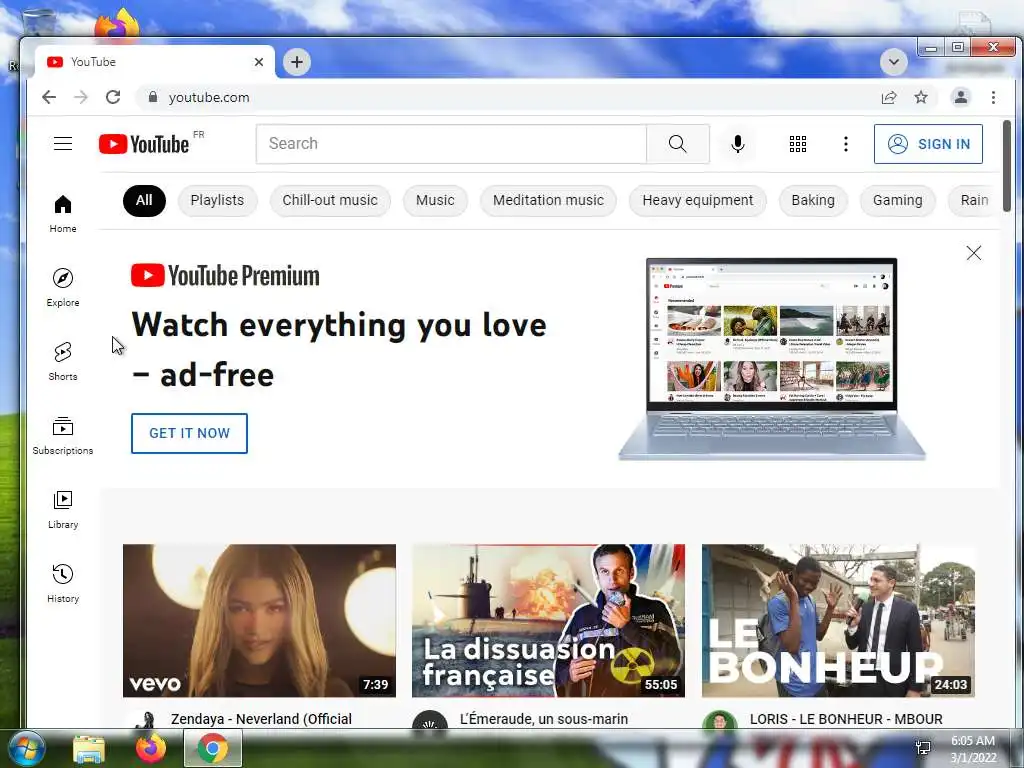1024x768 pixels.
Task: Open History in sidebar
Action: [x=63, y=583]
